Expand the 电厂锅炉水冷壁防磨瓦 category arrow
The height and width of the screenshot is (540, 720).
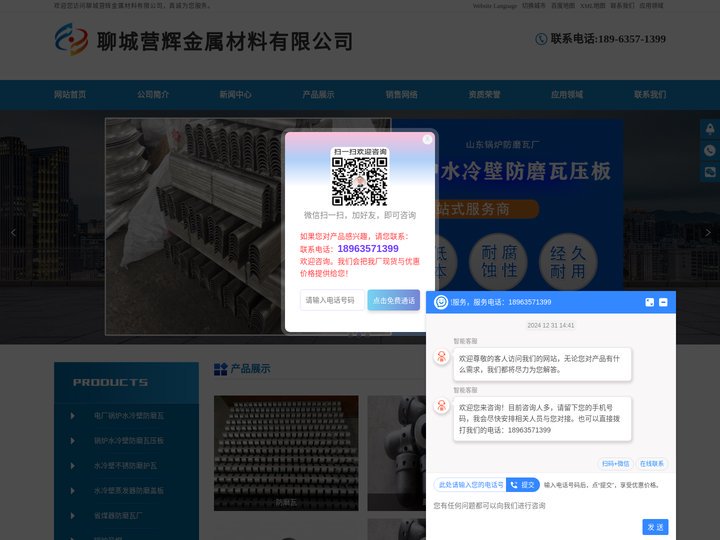click(x=73, y=416)
